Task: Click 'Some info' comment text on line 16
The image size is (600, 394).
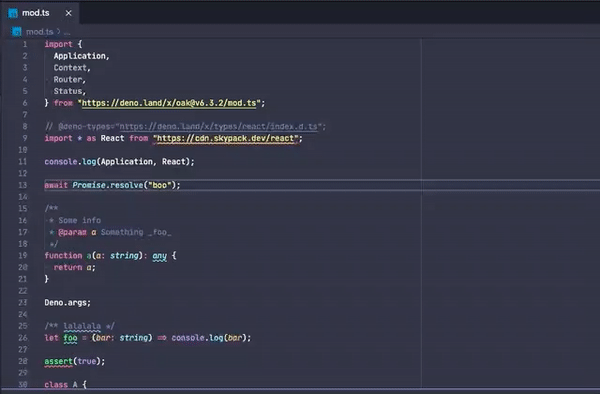Action: coord(80,220)
